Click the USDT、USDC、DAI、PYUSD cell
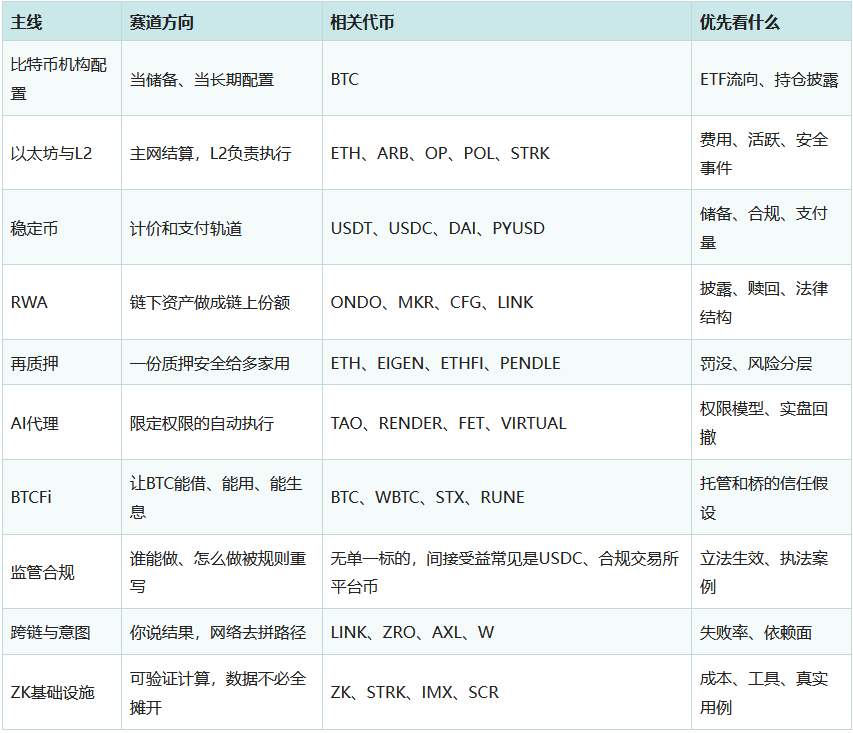Viewport: 853px width, 733px height. click(x=507, y=227)
